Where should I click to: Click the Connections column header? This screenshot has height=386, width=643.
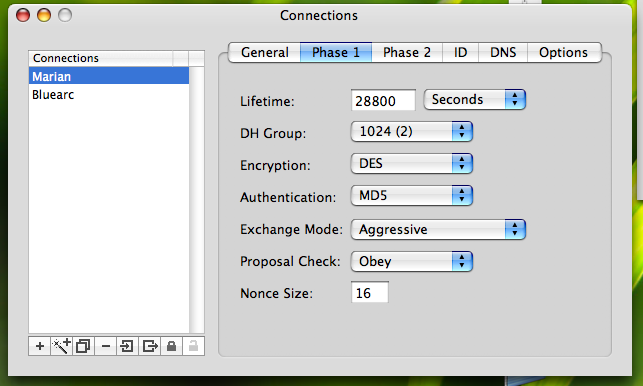(x=101, y=58)
